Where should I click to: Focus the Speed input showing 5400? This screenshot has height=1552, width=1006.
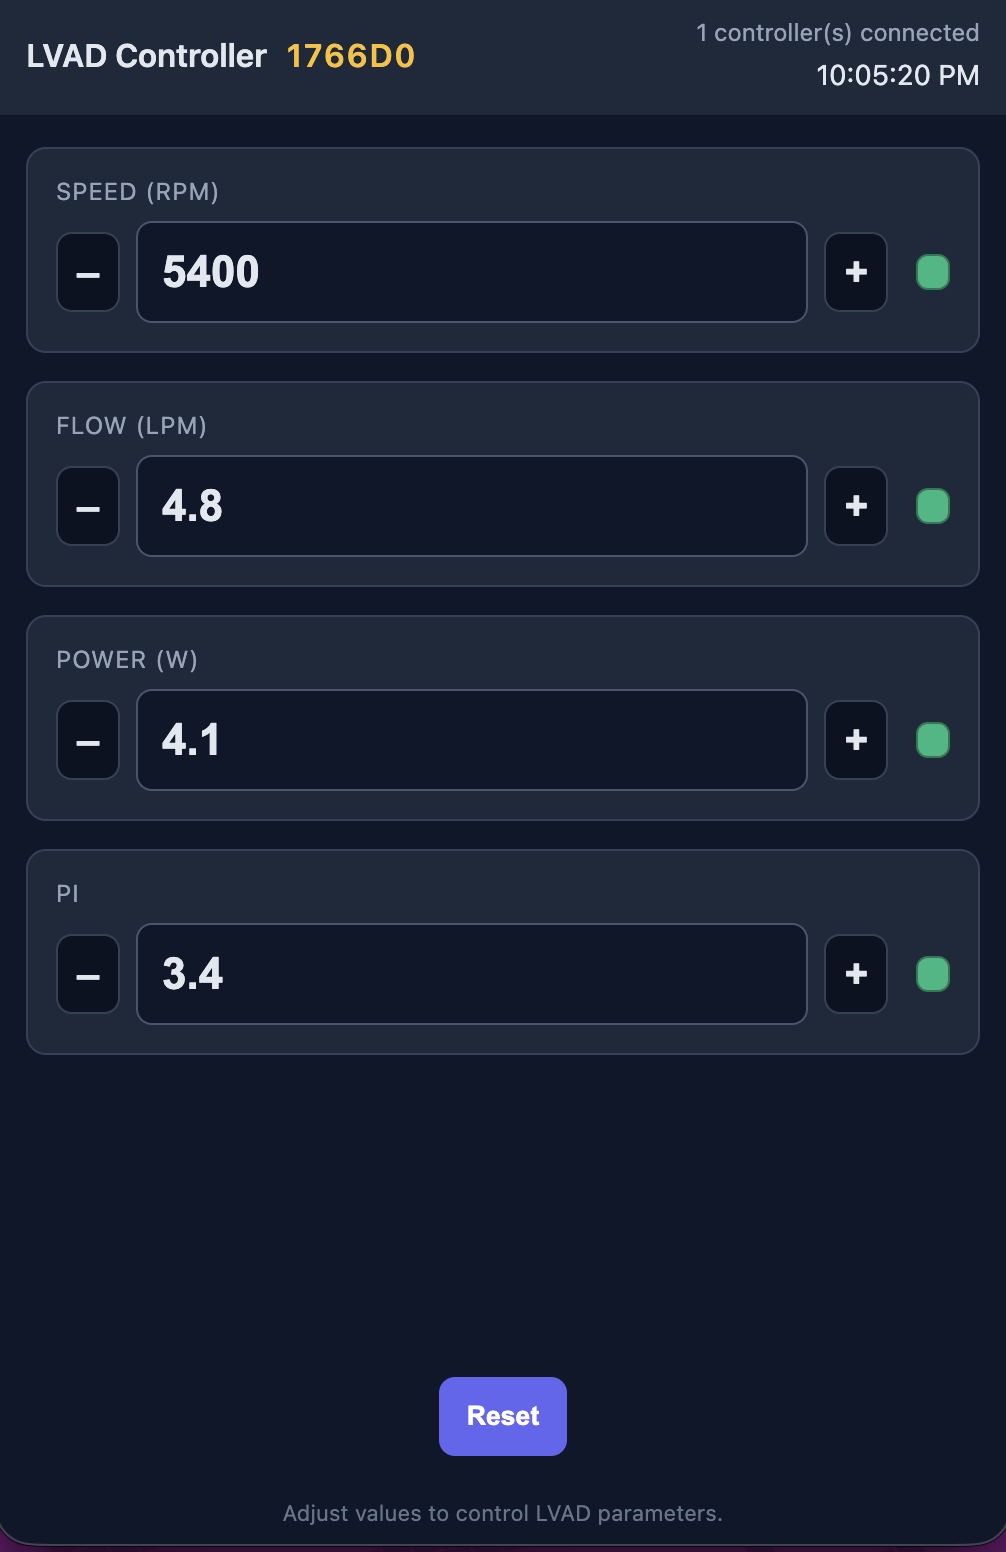(472, 272)
